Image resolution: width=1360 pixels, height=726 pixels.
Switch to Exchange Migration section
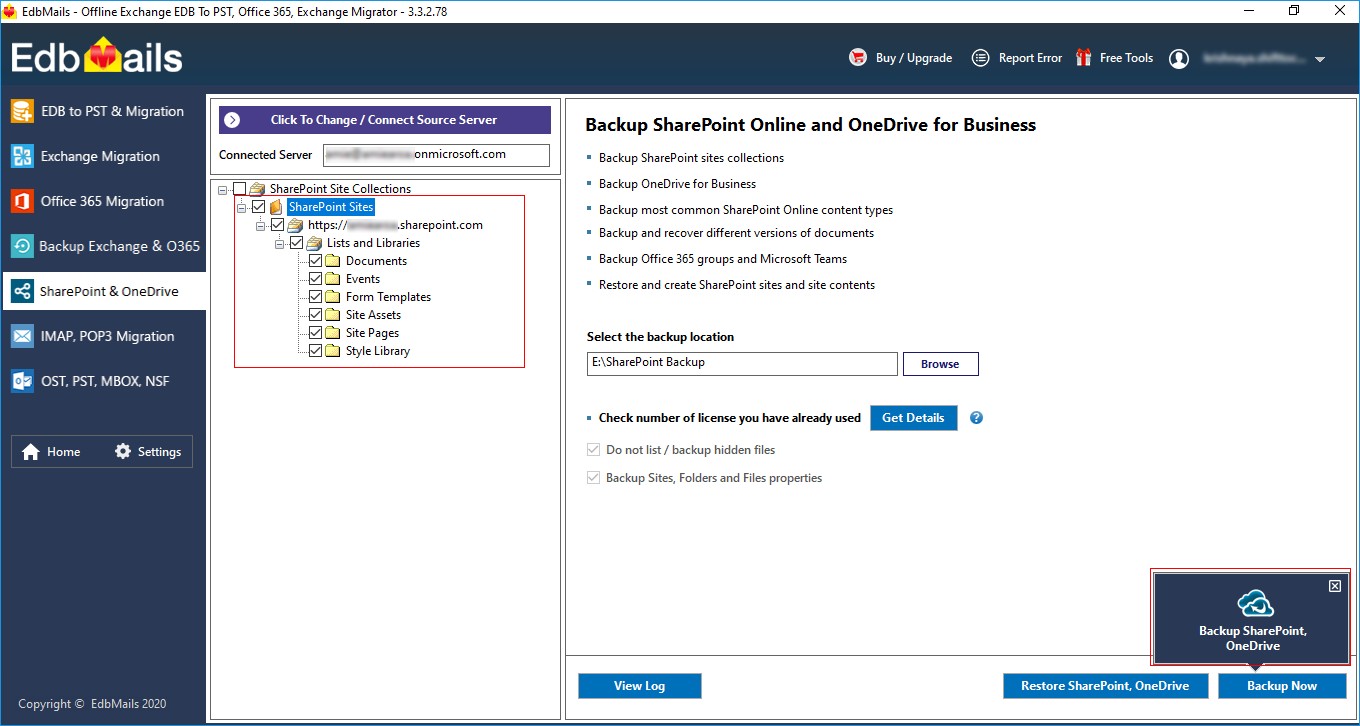tap(104, 156)
